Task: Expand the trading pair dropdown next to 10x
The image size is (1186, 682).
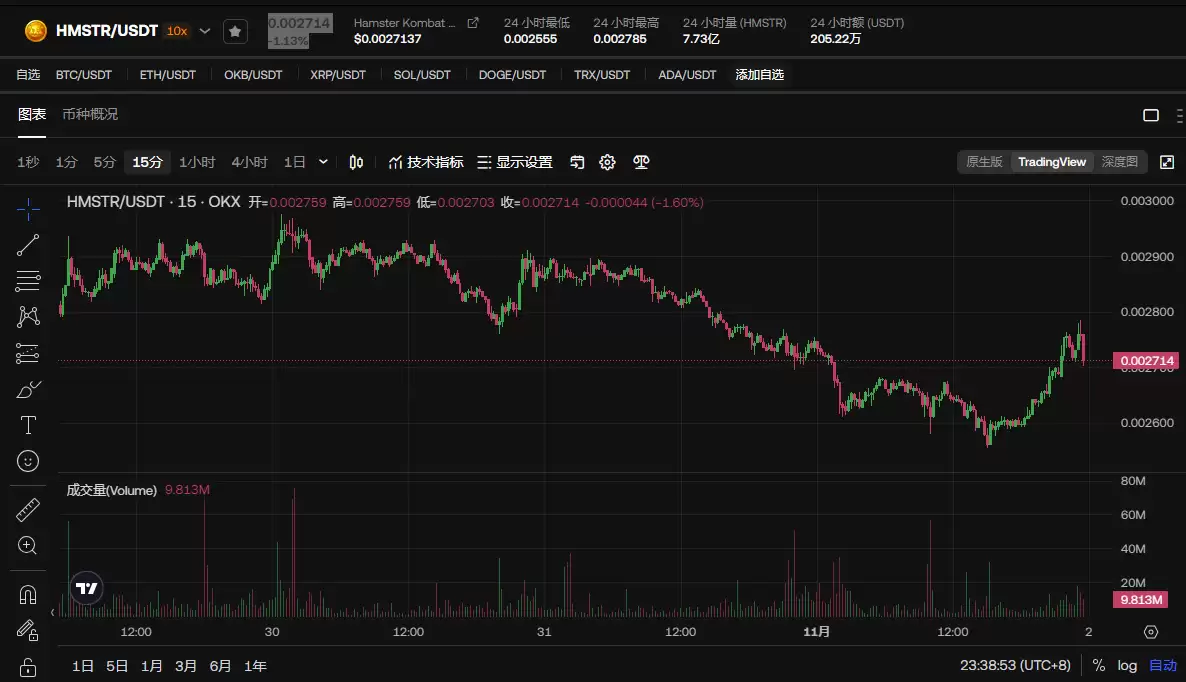Action: (205, 31)
